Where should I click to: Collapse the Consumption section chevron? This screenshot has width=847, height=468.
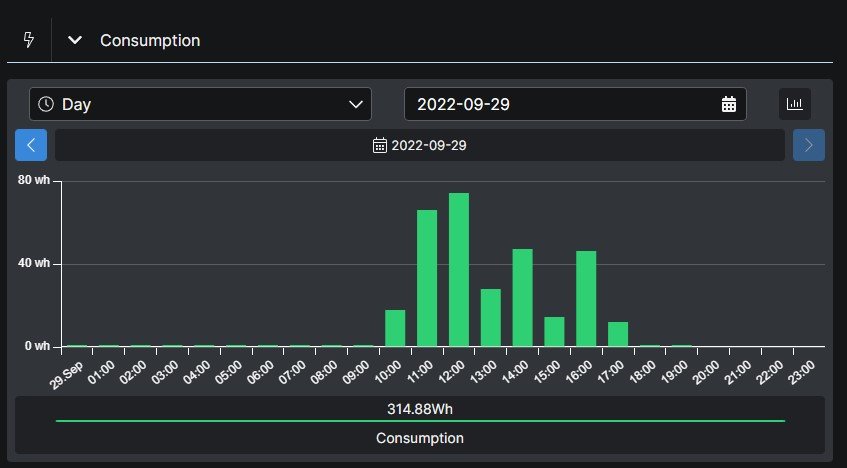[x=75, y=40]
